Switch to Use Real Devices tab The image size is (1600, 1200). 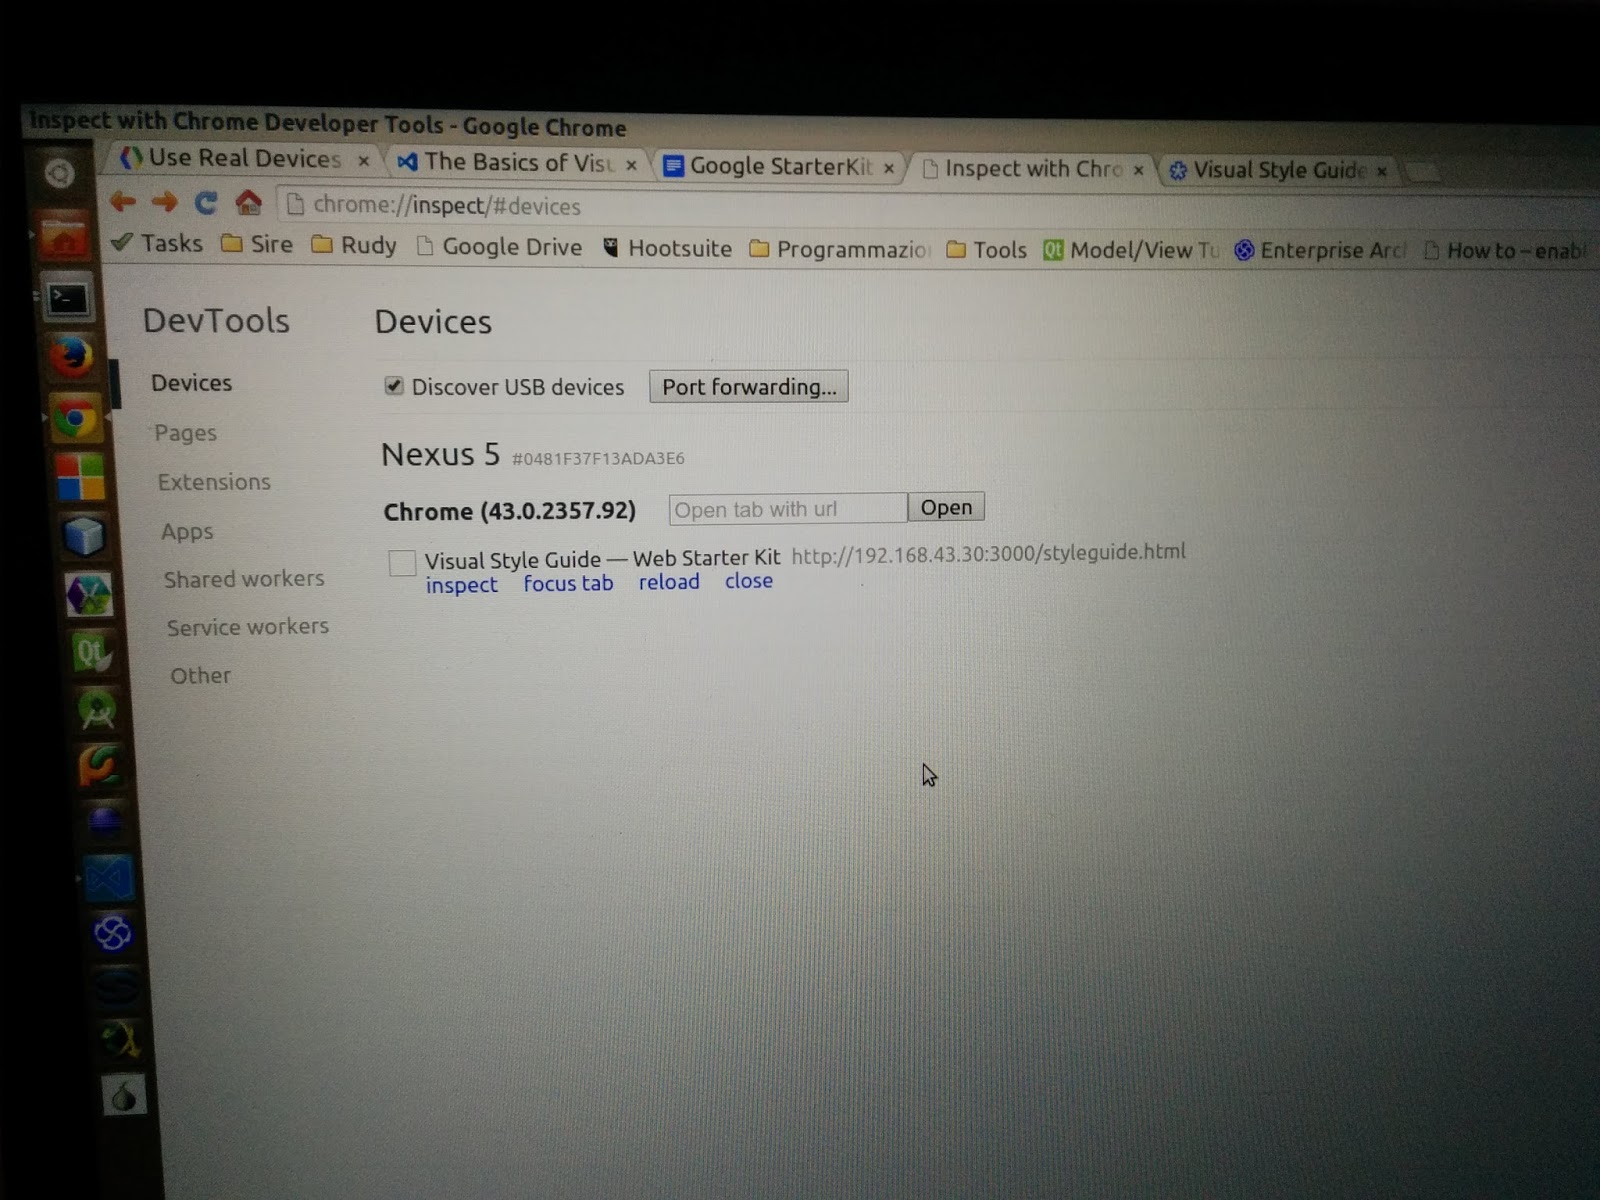243,159
